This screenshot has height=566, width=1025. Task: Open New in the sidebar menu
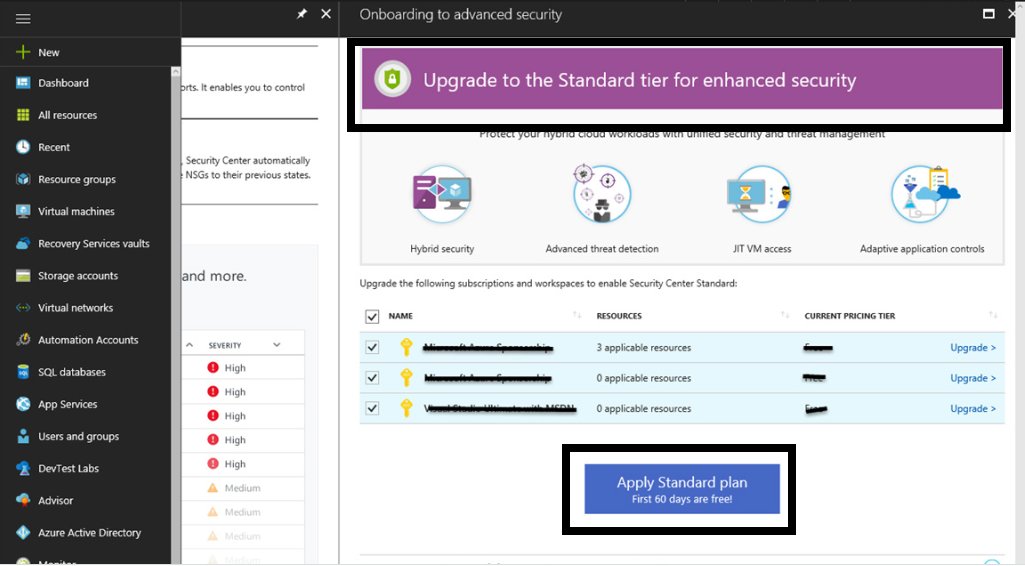[48, 52]
